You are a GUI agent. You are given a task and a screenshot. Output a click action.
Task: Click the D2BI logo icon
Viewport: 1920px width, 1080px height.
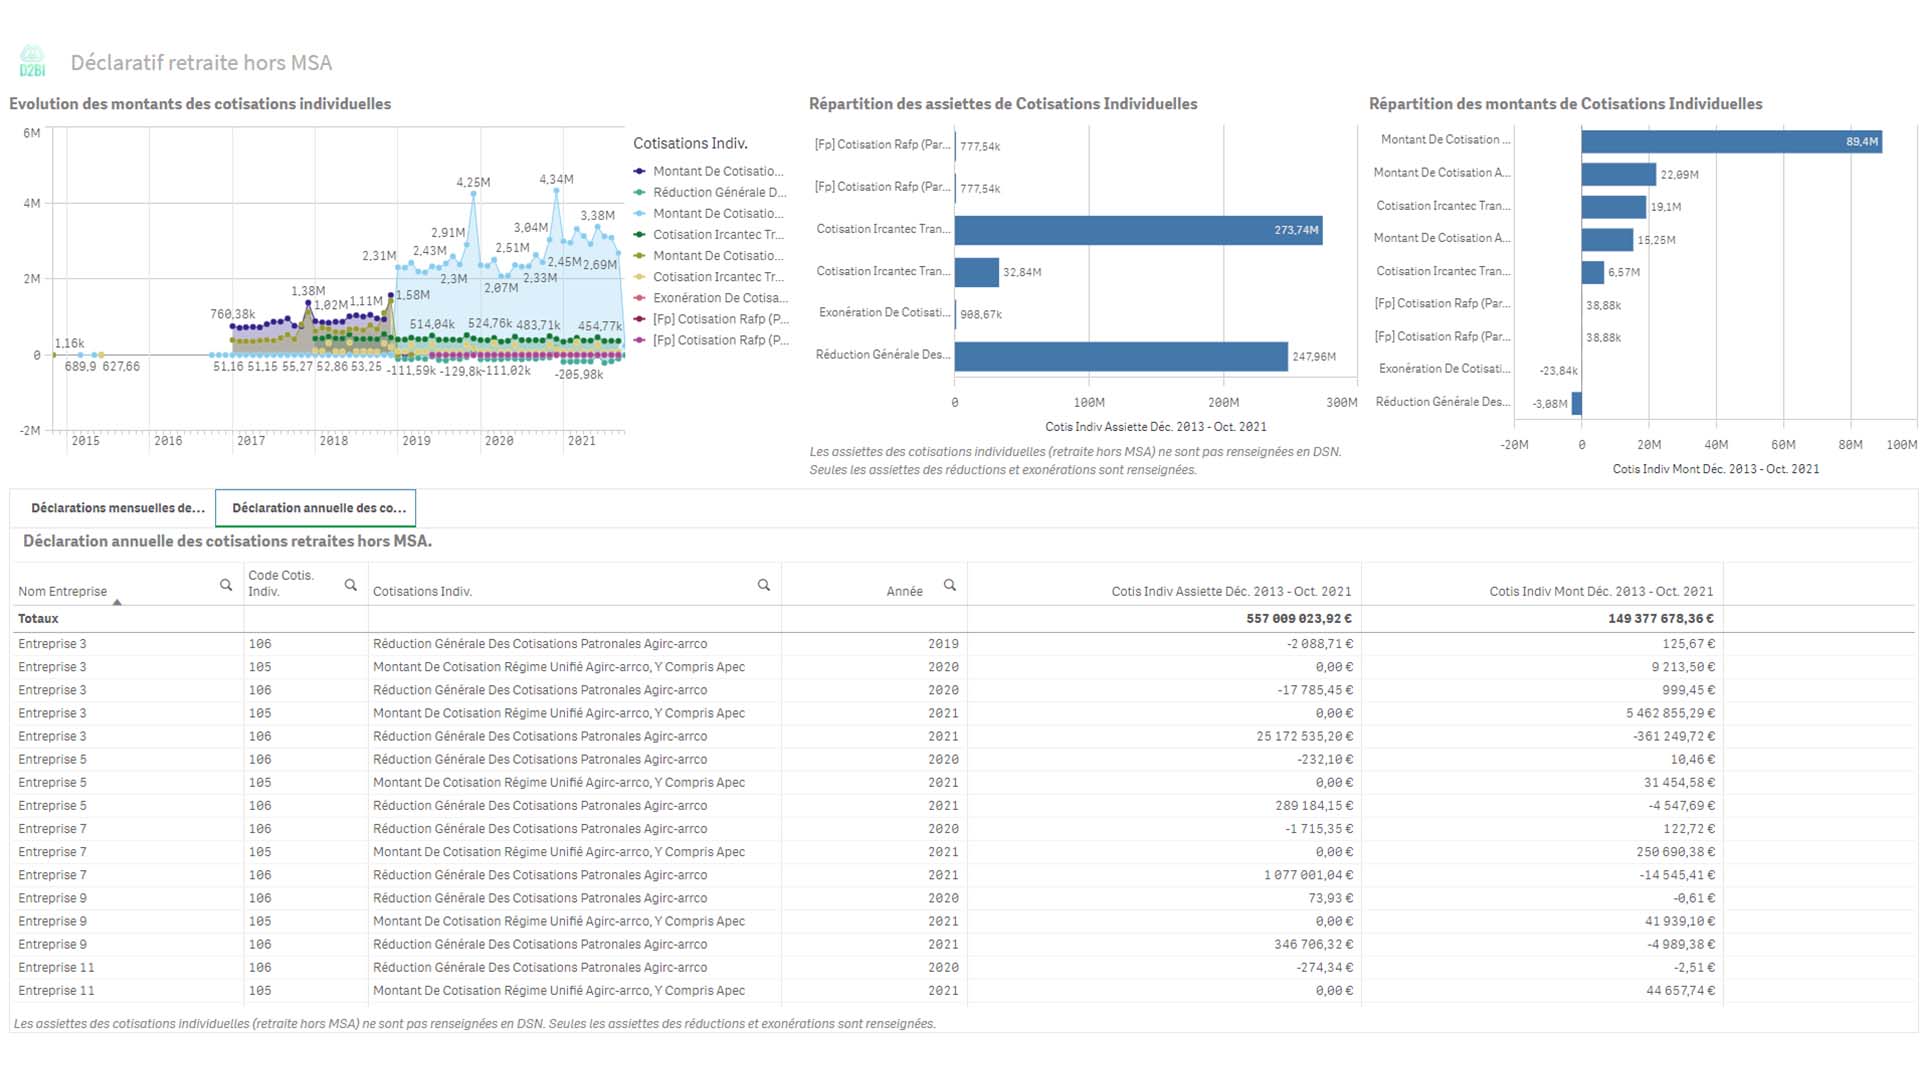[32, 61]
